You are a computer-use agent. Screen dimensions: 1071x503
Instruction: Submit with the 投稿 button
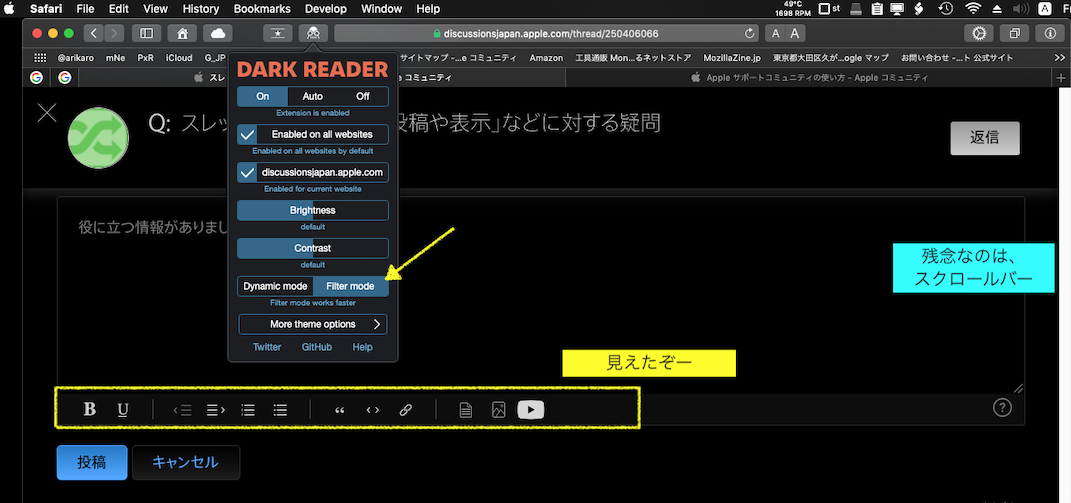(92, 463)
